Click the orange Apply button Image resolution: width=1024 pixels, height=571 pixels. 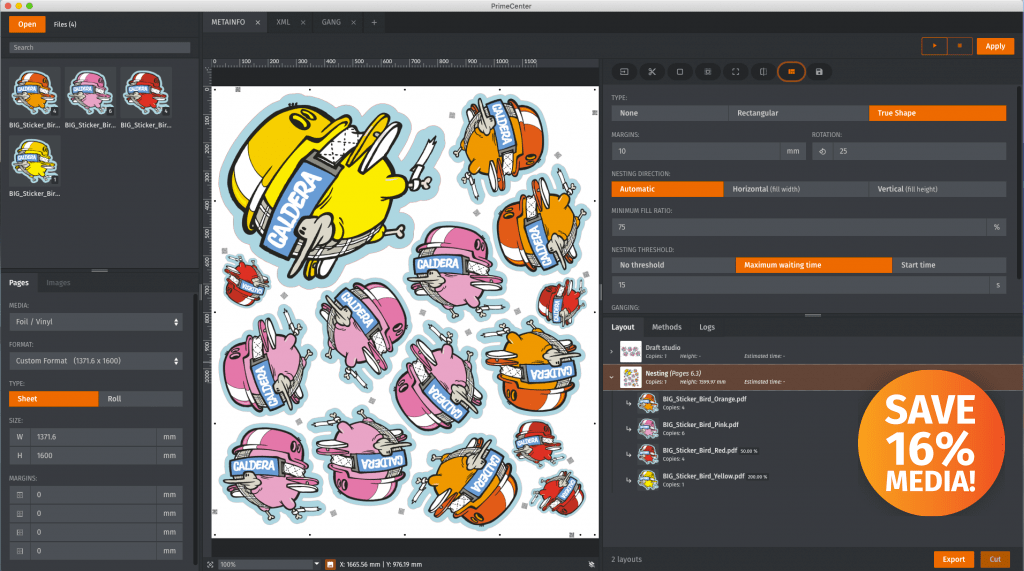pos(995,46)
